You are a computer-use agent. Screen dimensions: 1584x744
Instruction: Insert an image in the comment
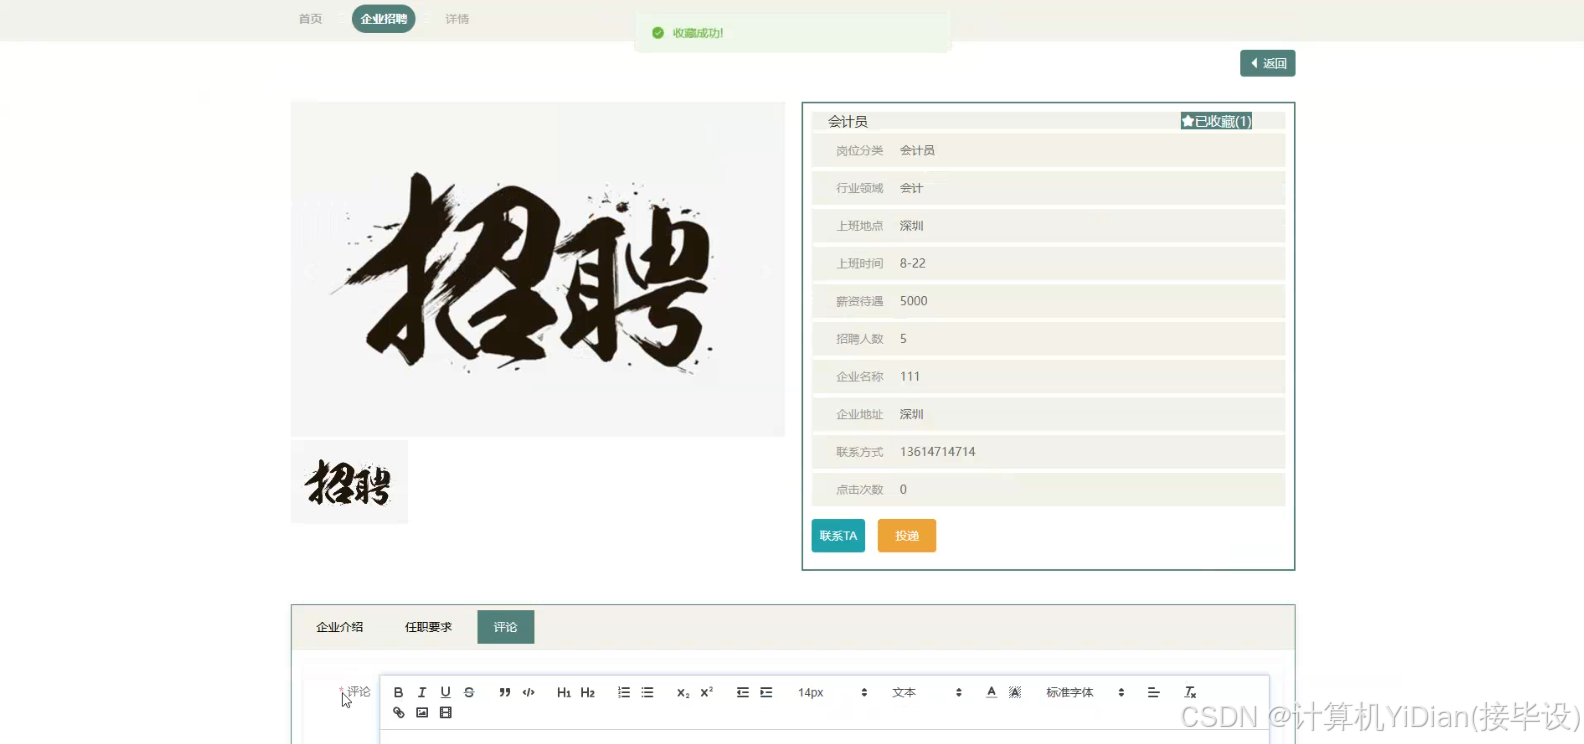(x=422, y=713)
